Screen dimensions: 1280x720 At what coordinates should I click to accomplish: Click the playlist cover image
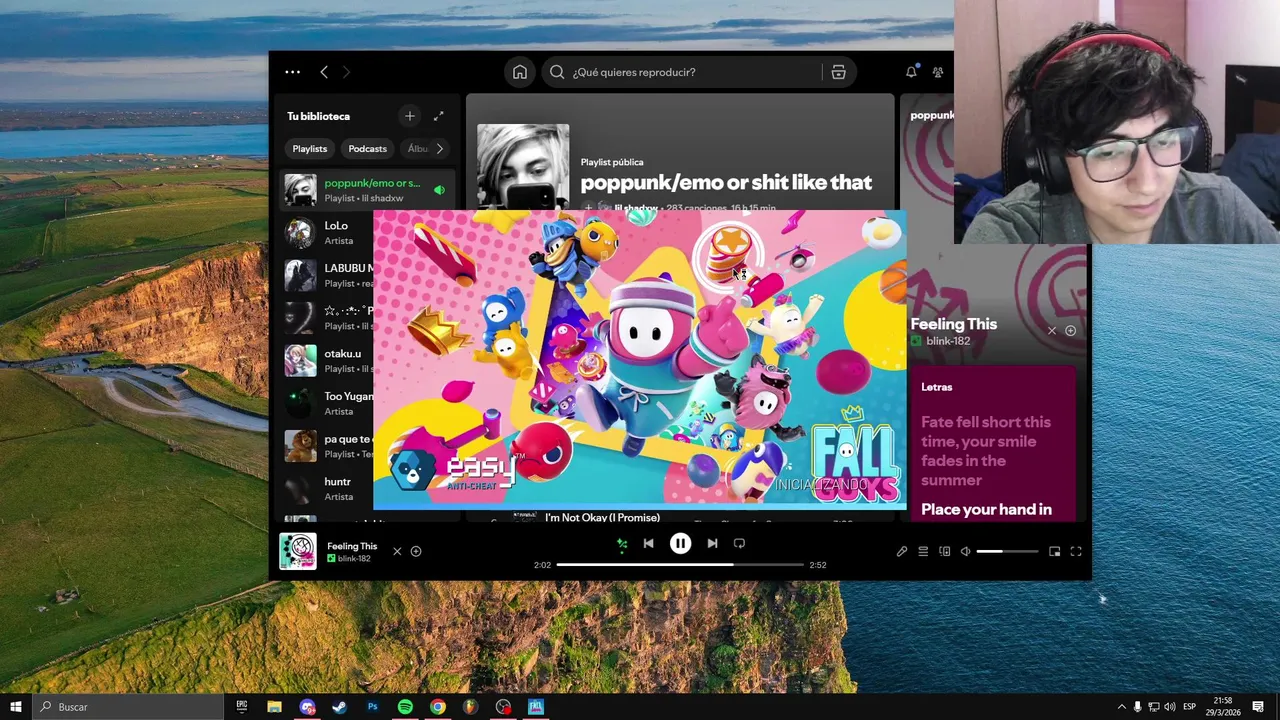tap(523, 167)
